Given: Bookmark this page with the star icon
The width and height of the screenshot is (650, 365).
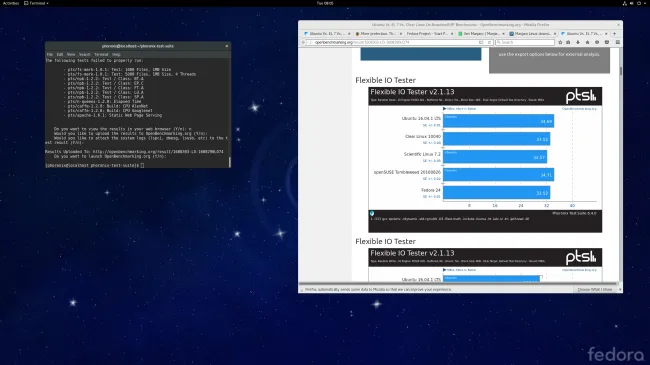Looking at the screenshot, I should click(x=560, y=42).
